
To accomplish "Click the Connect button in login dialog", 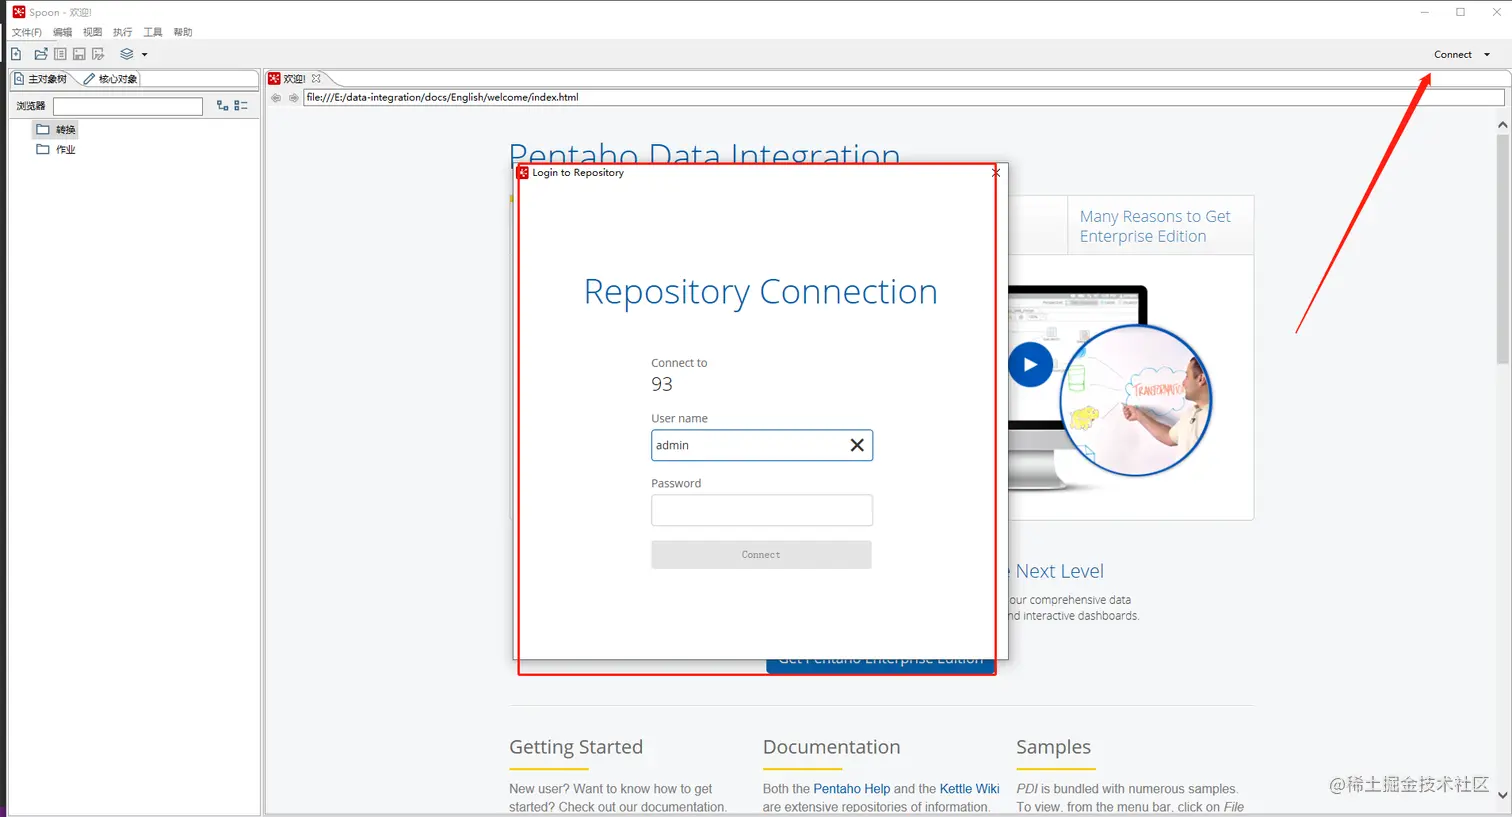I will point(761,555).
